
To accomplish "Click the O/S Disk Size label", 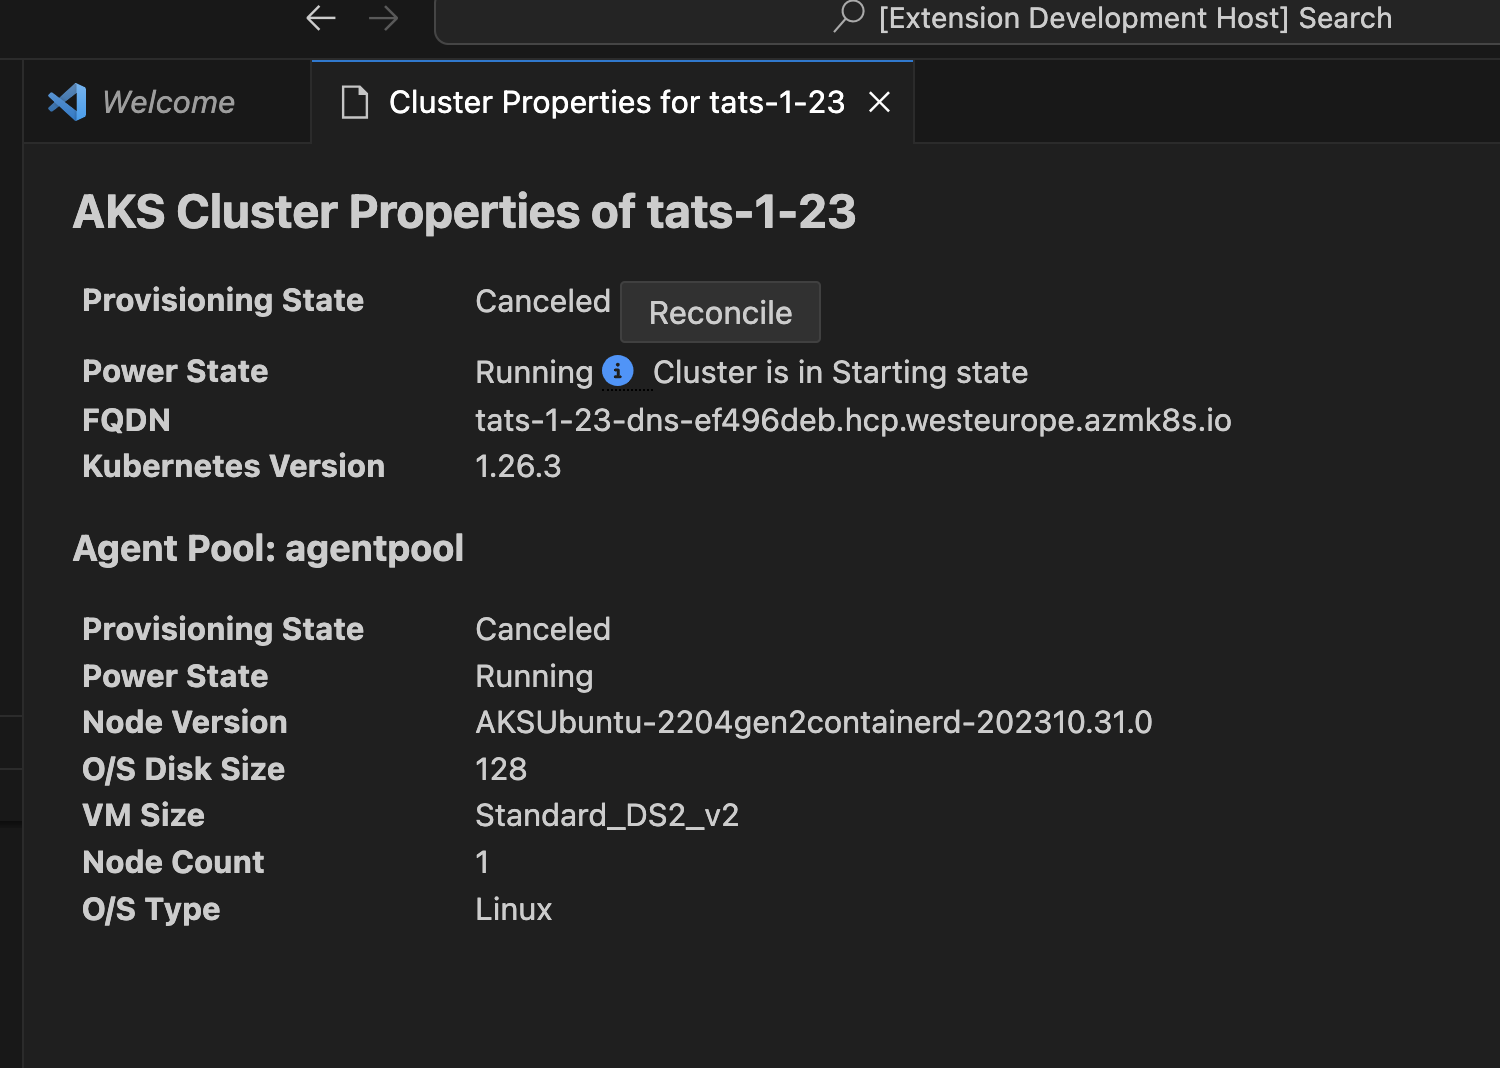I will coord(183,769).
